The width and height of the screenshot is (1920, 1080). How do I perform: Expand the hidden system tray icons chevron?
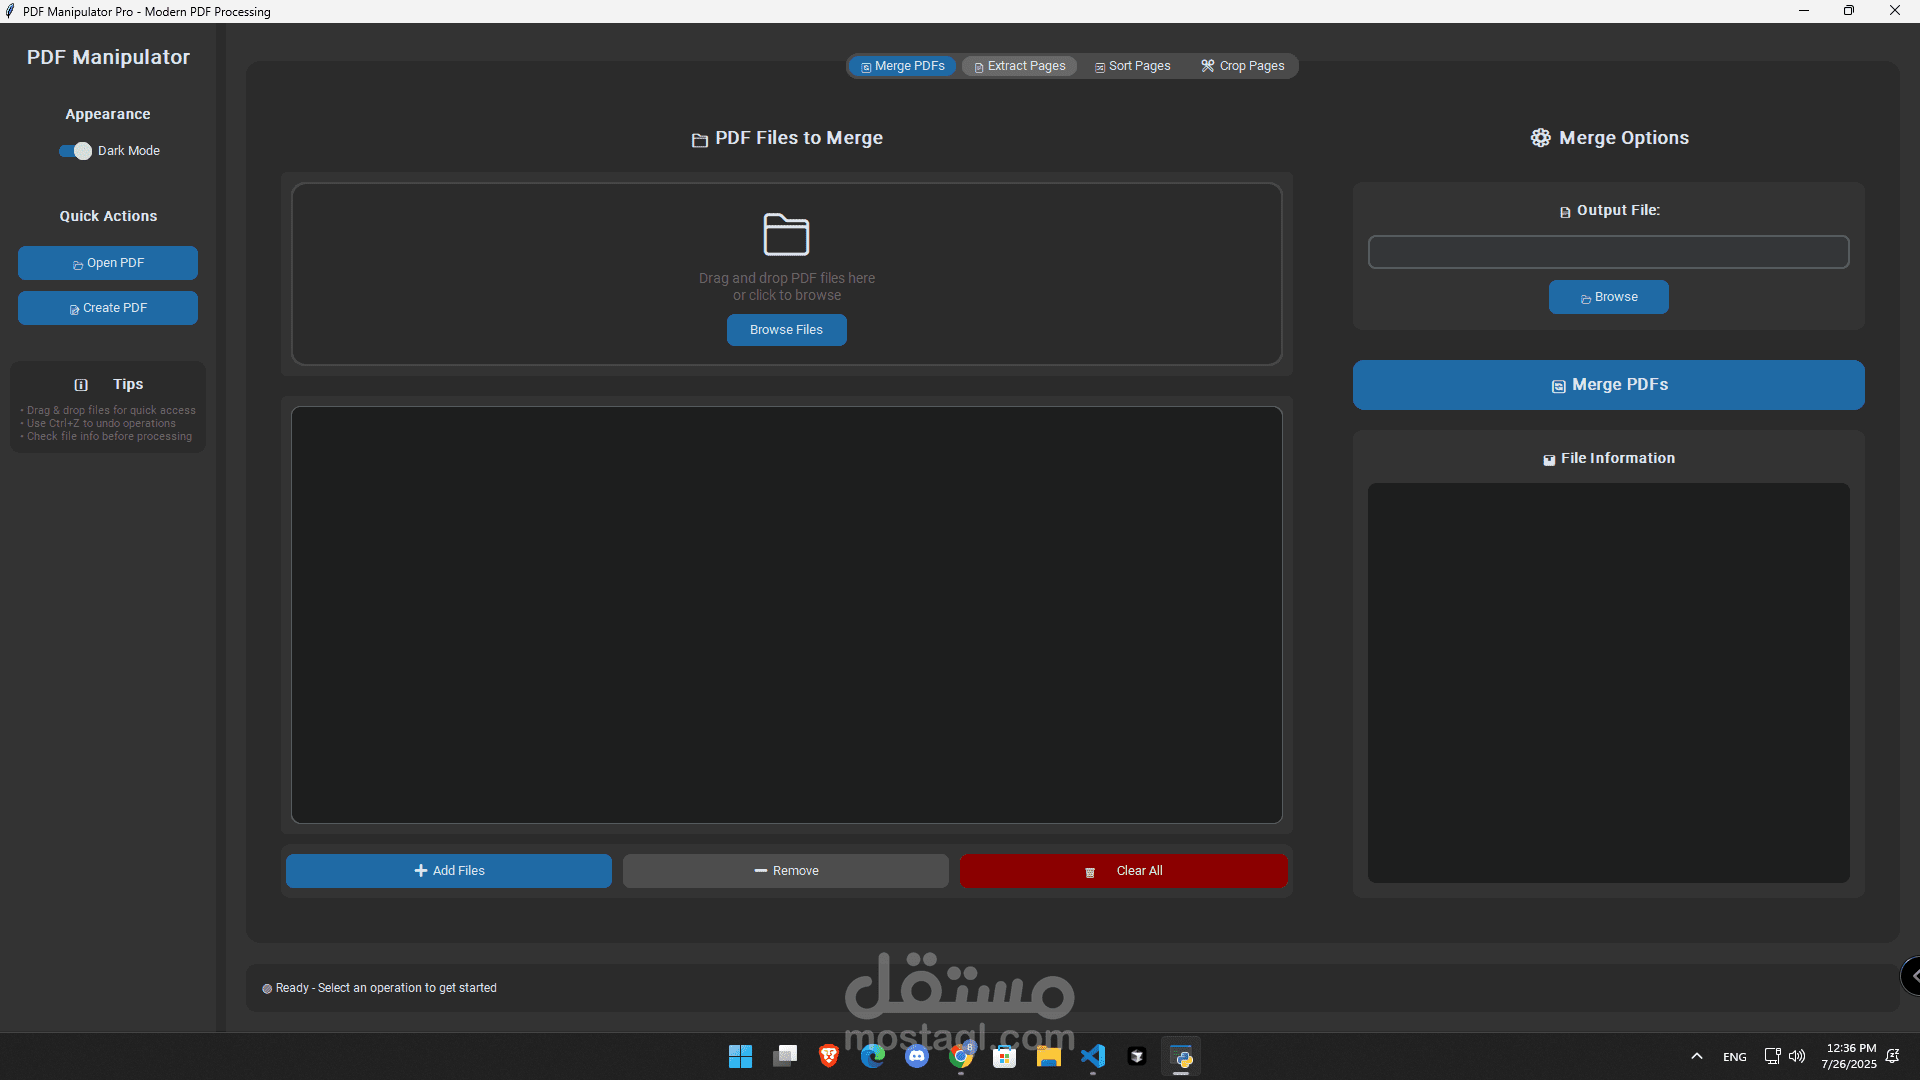(1697, 1056)
